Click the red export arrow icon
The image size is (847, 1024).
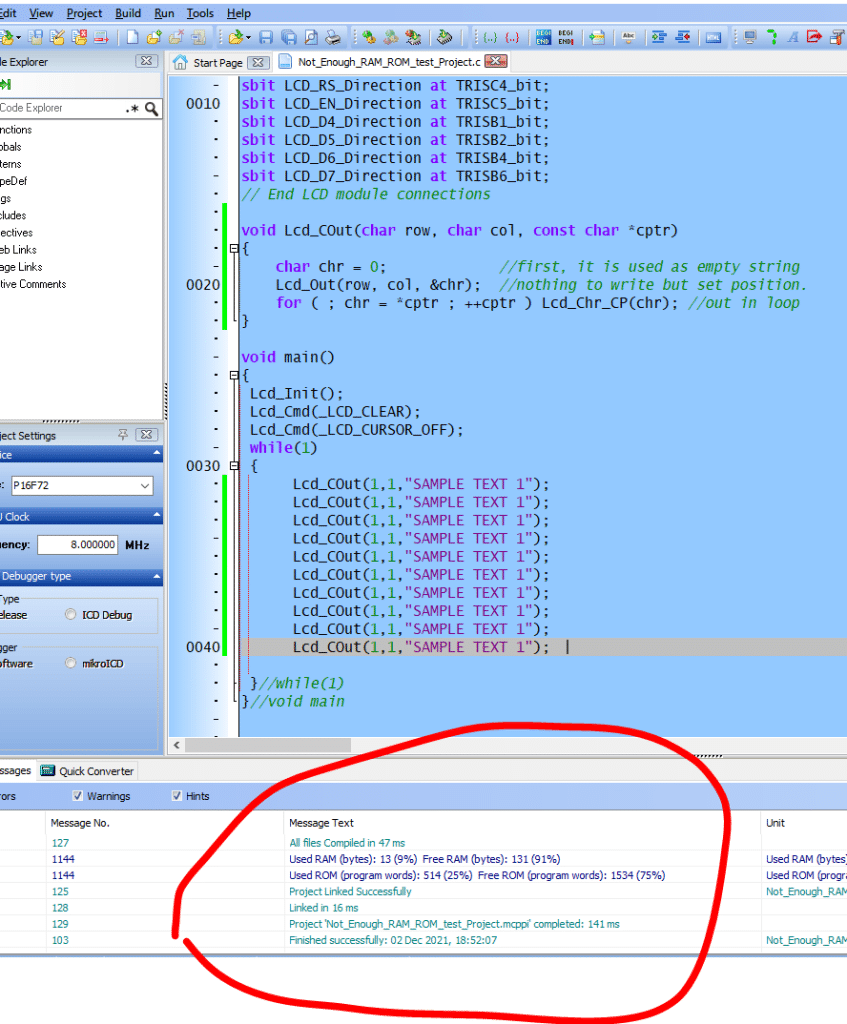point(814,37)
